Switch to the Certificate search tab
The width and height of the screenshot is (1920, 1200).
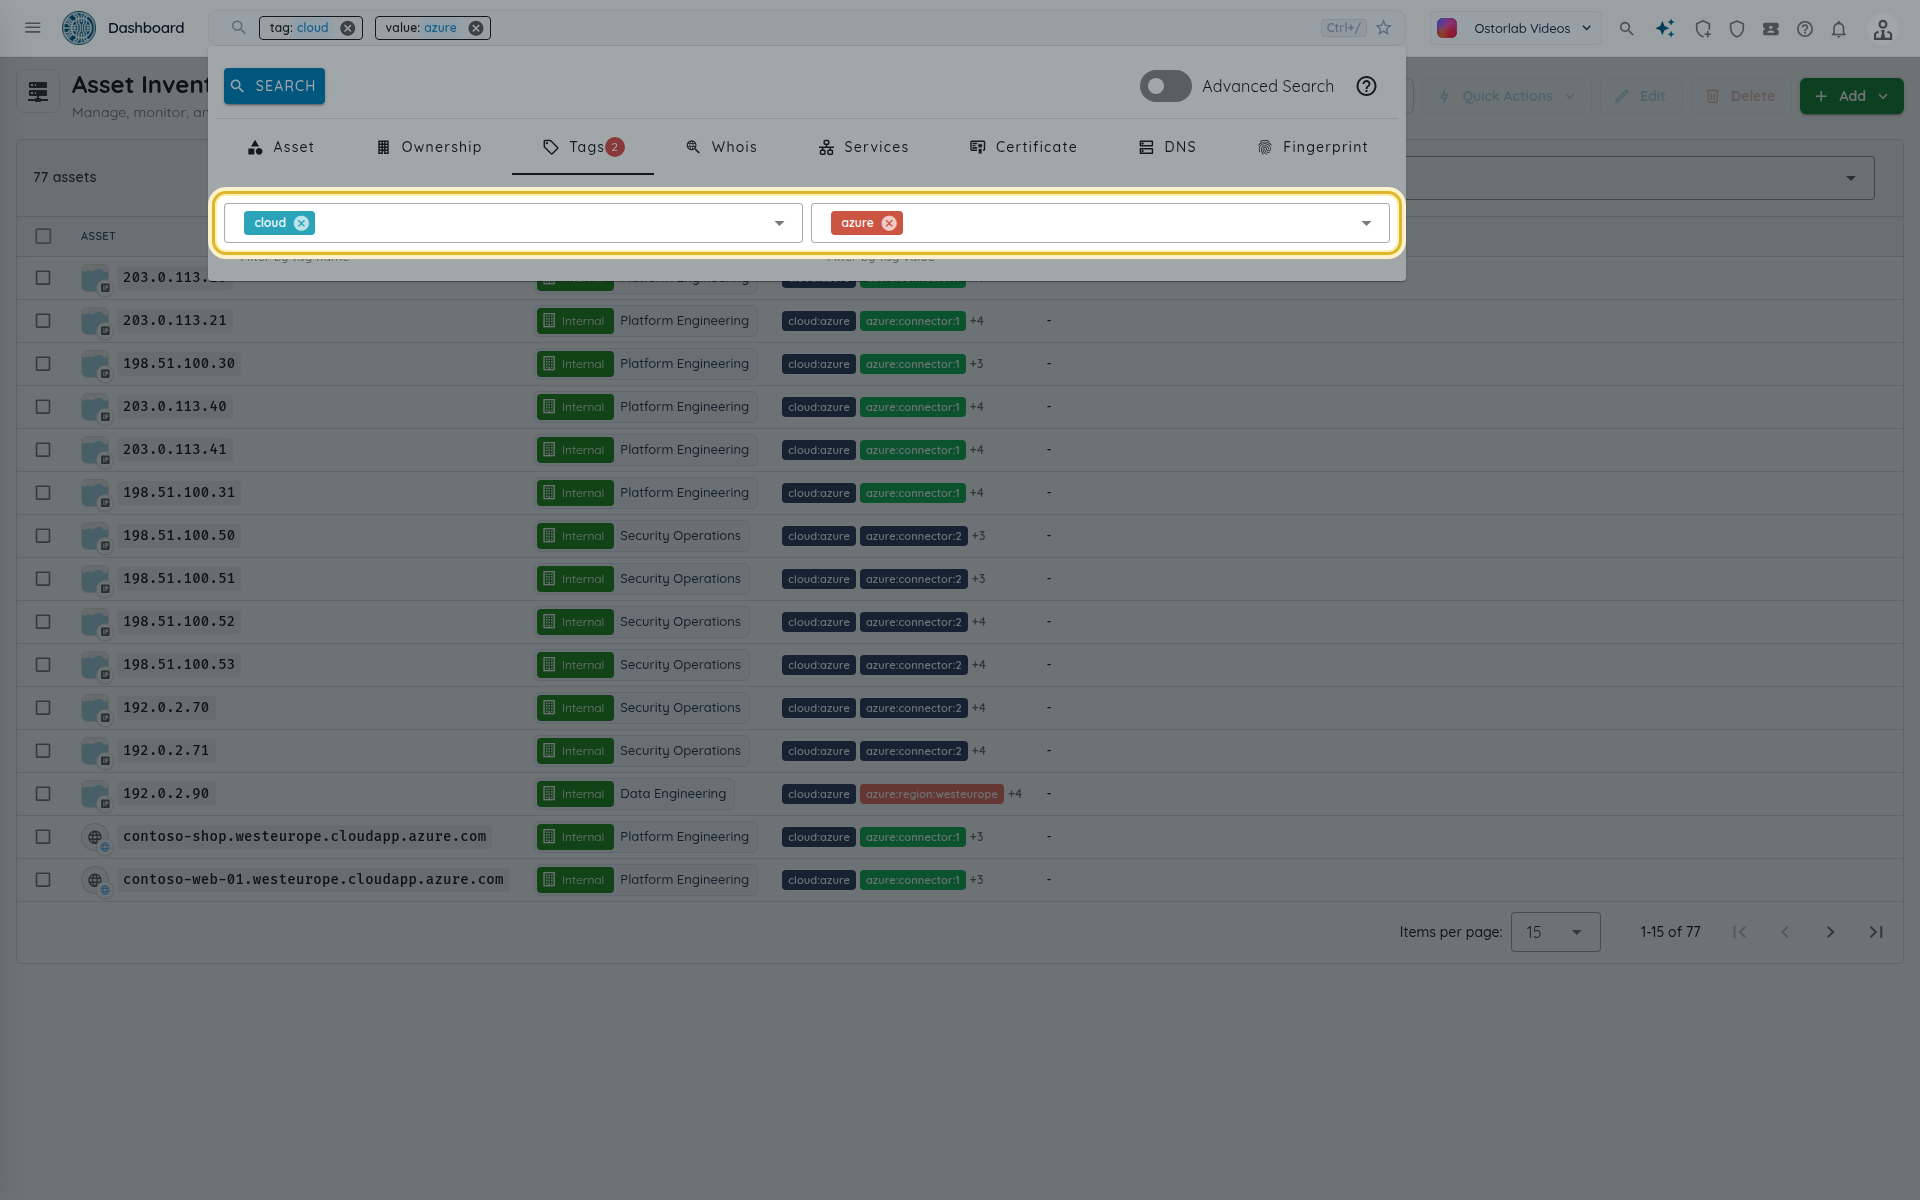pyautogui.click(x=1023, y=147)
